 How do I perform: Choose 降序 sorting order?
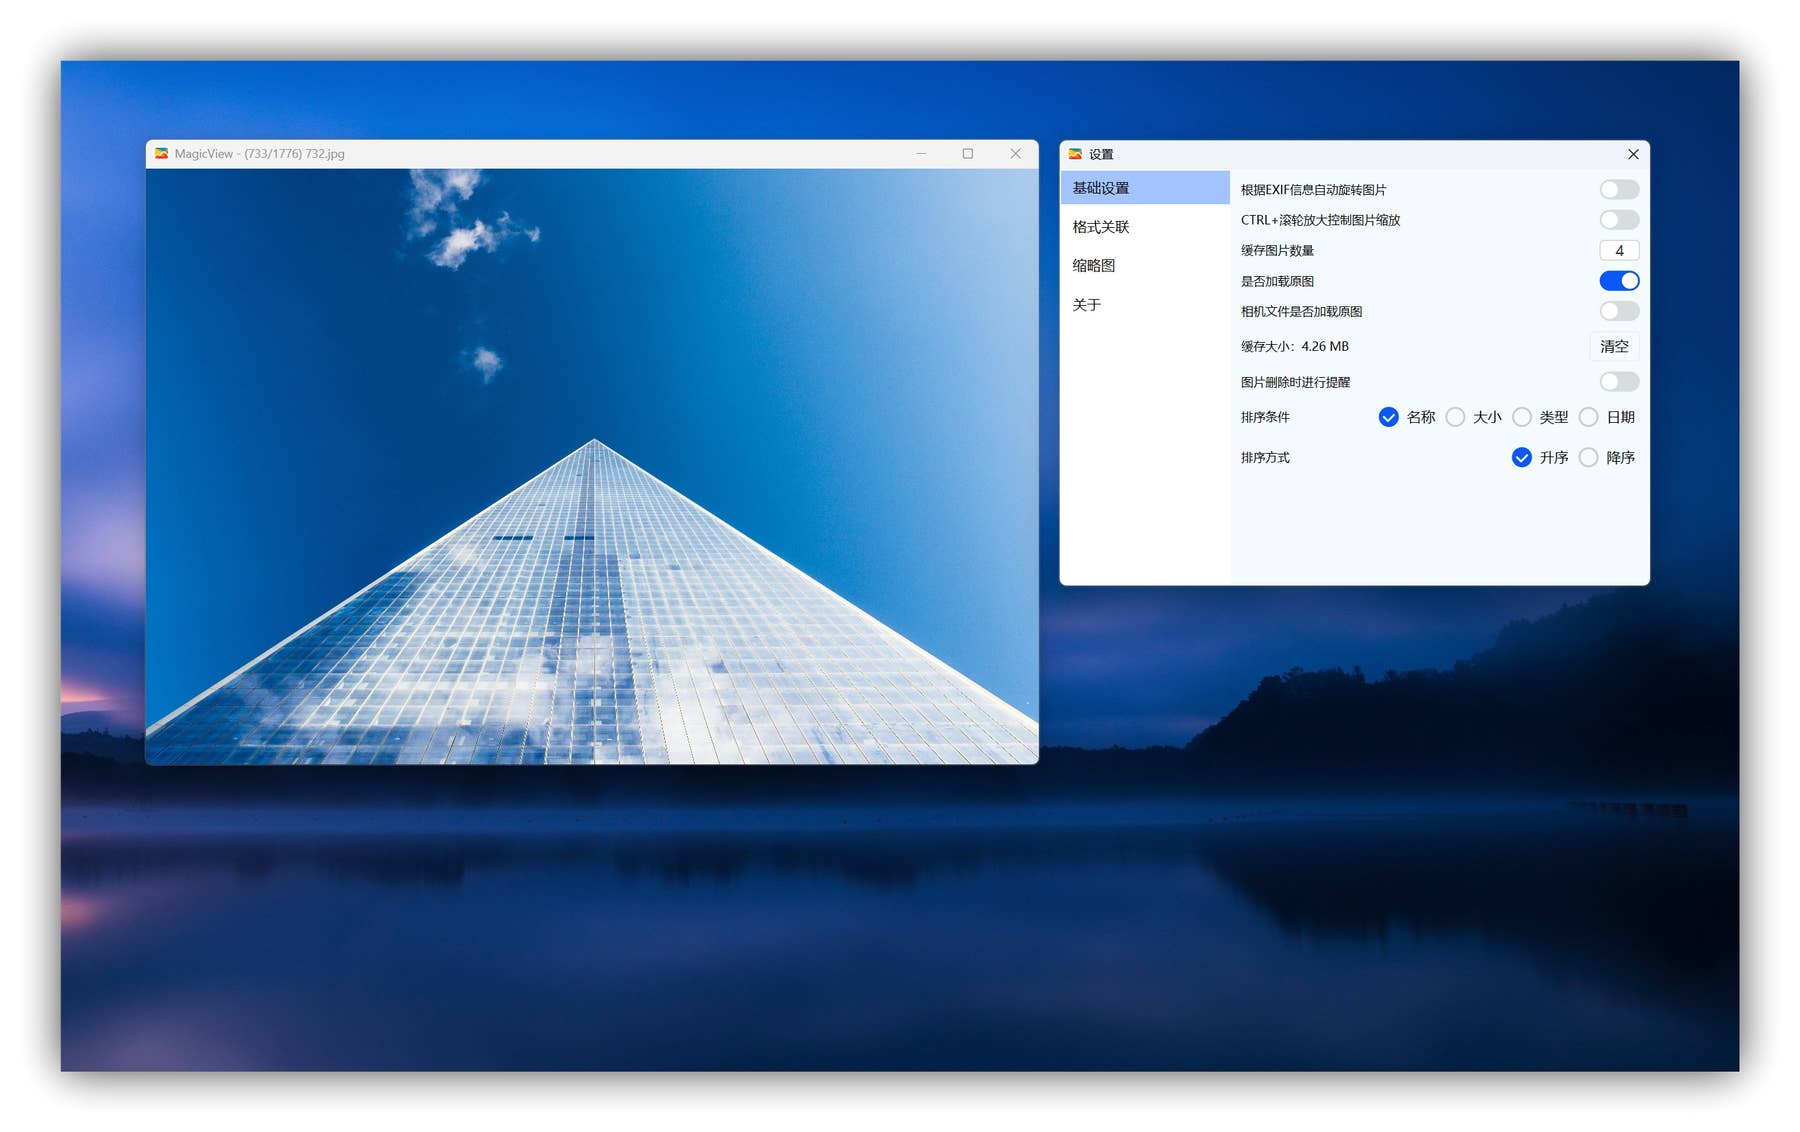[x=1589, y=457]
